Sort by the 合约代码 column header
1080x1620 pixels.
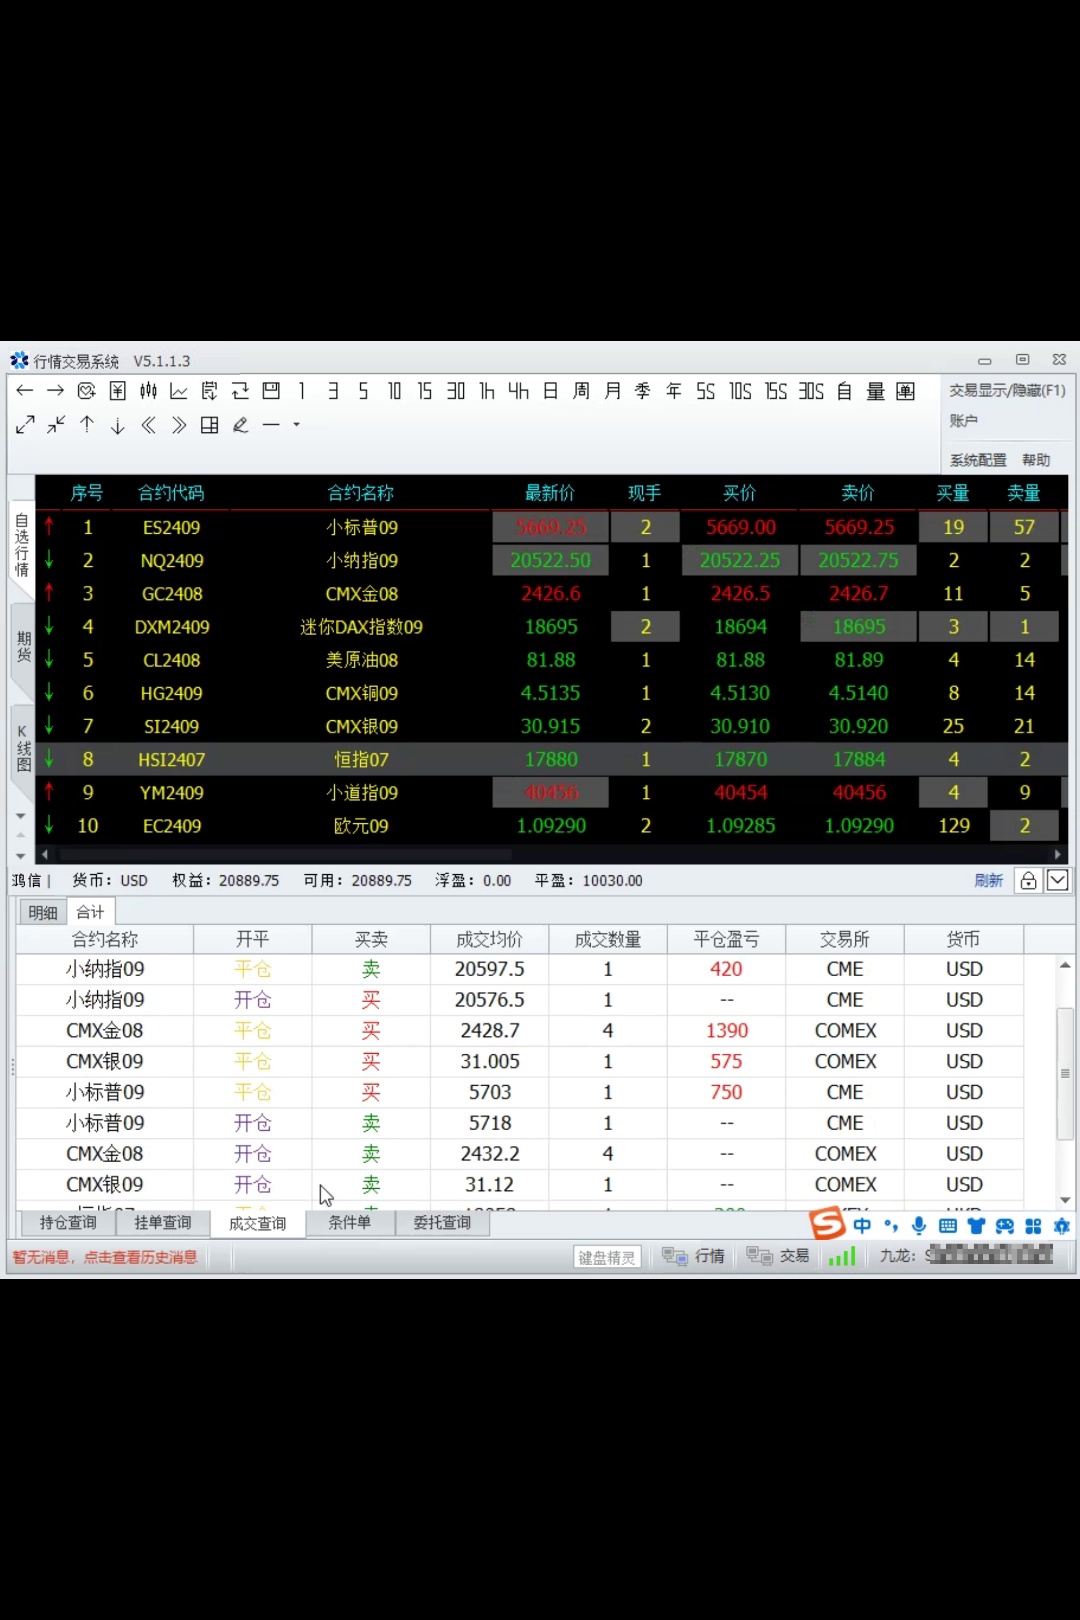click(171, 493)
